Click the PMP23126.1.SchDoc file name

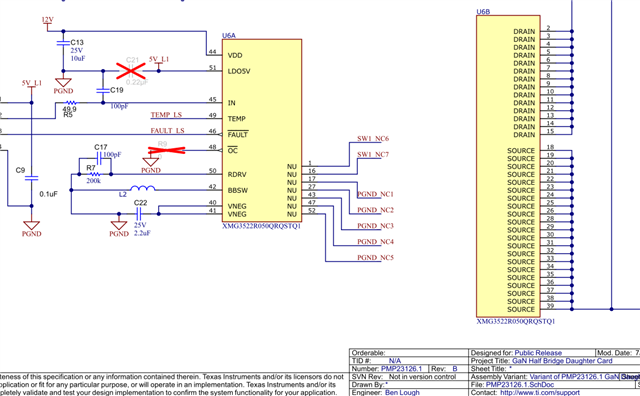520,385
